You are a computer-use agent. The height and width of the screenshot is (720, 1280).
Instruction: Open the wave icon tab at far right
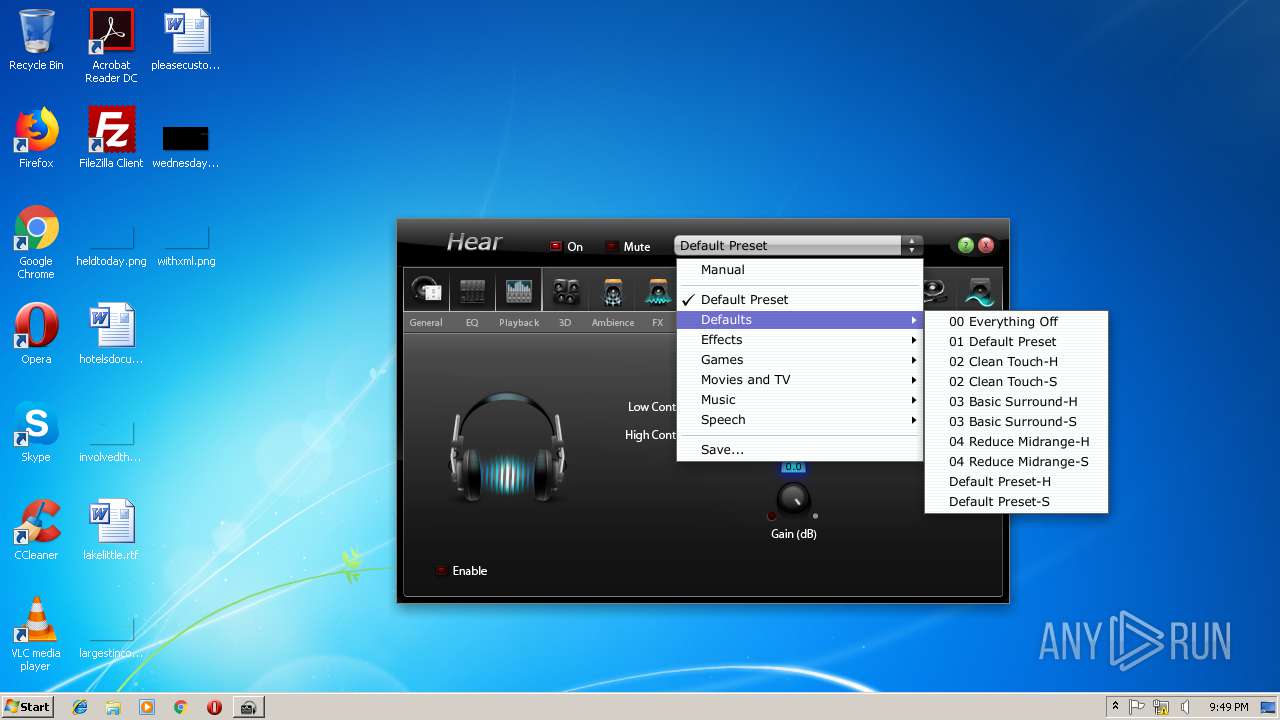coord(980,291)
